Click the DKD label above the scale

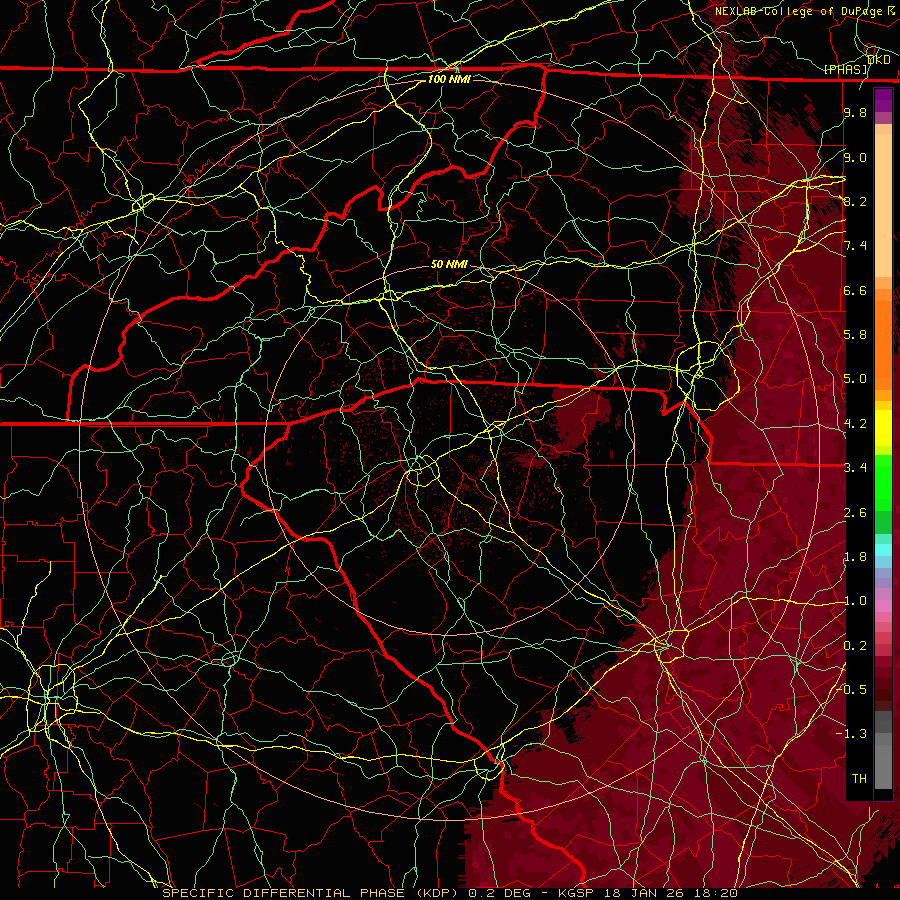[879, 60]
